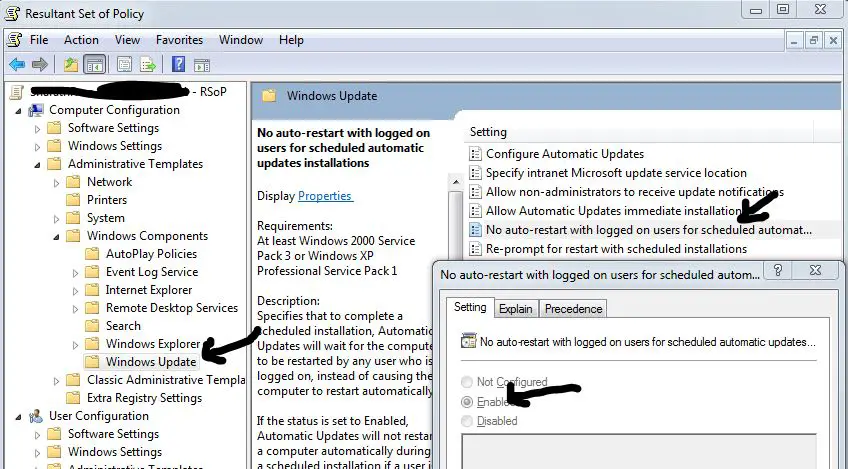Screen dimensions: 848x469
Task: Click the Computer Configuration computer icon
Action: point(36,110)
